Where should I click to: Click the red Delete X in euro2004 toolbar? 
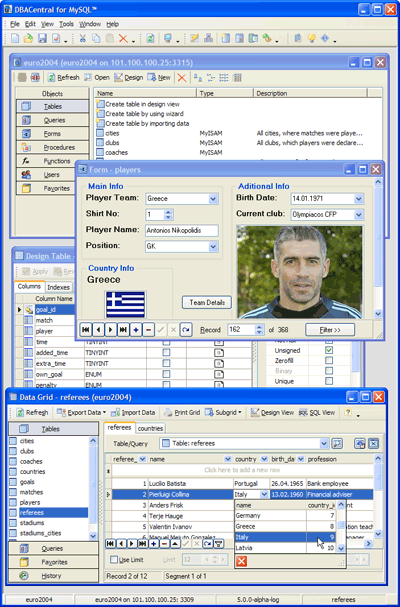182,77
